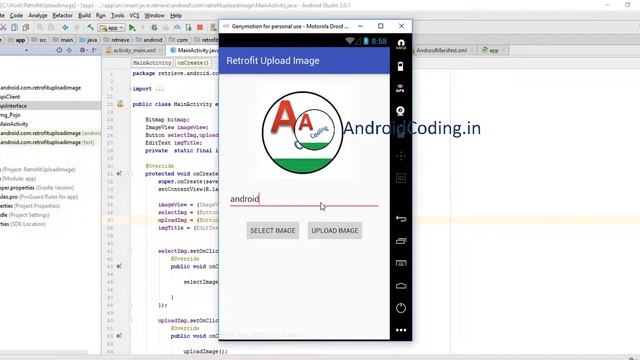The height and width of the screenshot is (360, 640).
Task: Open the Tools menu
Action: point(118,16)
